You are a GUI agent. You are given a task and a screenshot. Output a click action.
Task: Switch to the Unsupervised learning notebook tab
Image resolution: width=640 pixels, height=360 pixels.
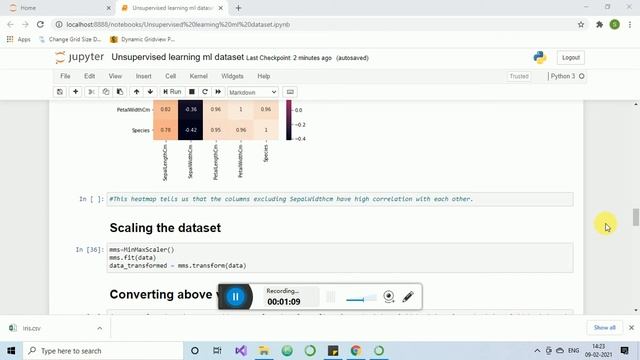point(171,8)
